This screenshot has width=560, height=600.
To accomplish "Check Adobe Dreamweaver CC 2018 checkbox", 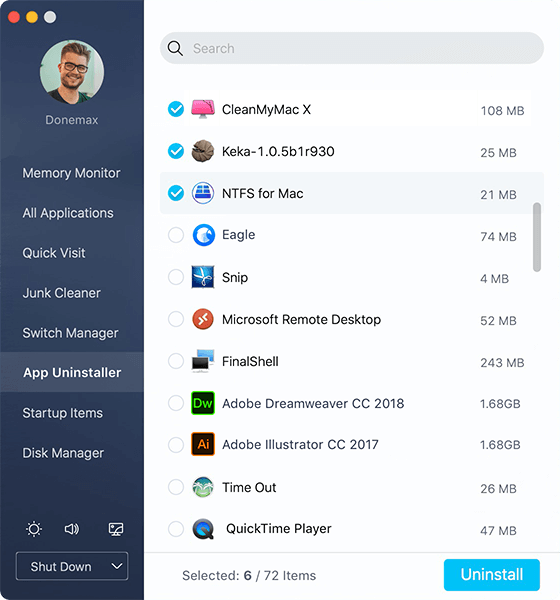I will (176, 403).
